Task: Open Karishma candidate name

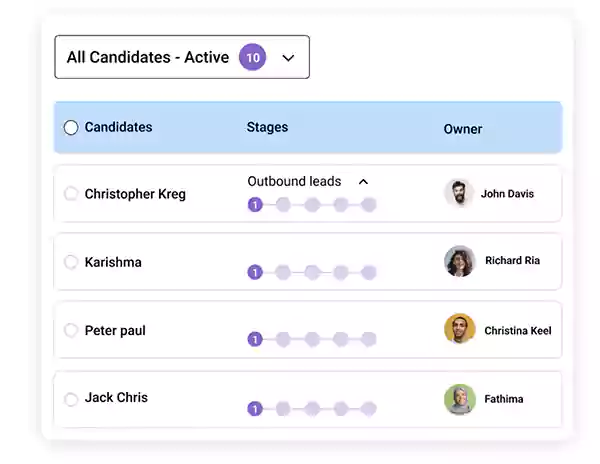Action: tap(113, 262)
